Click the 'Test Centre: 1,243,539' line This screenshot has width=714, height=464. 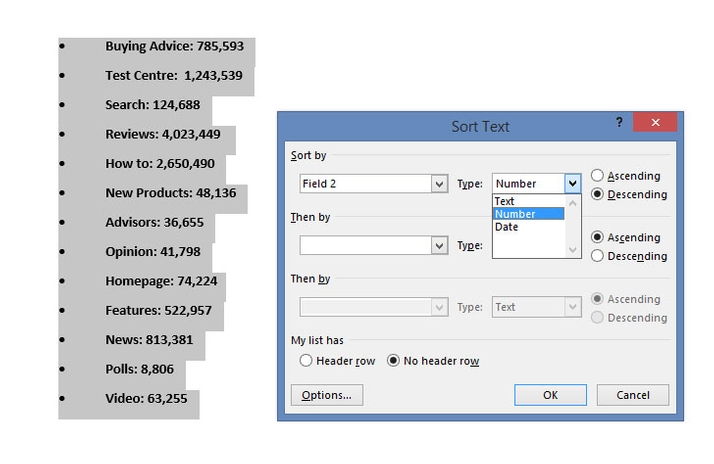point(174,76)
